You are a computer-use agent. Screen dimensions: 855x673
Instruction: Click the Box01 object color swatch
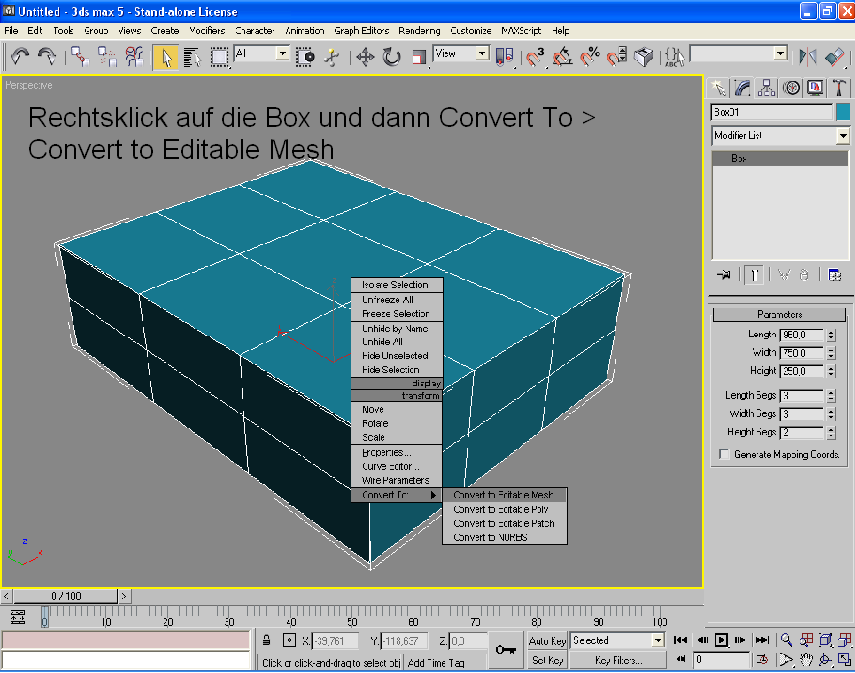(843, 112)
